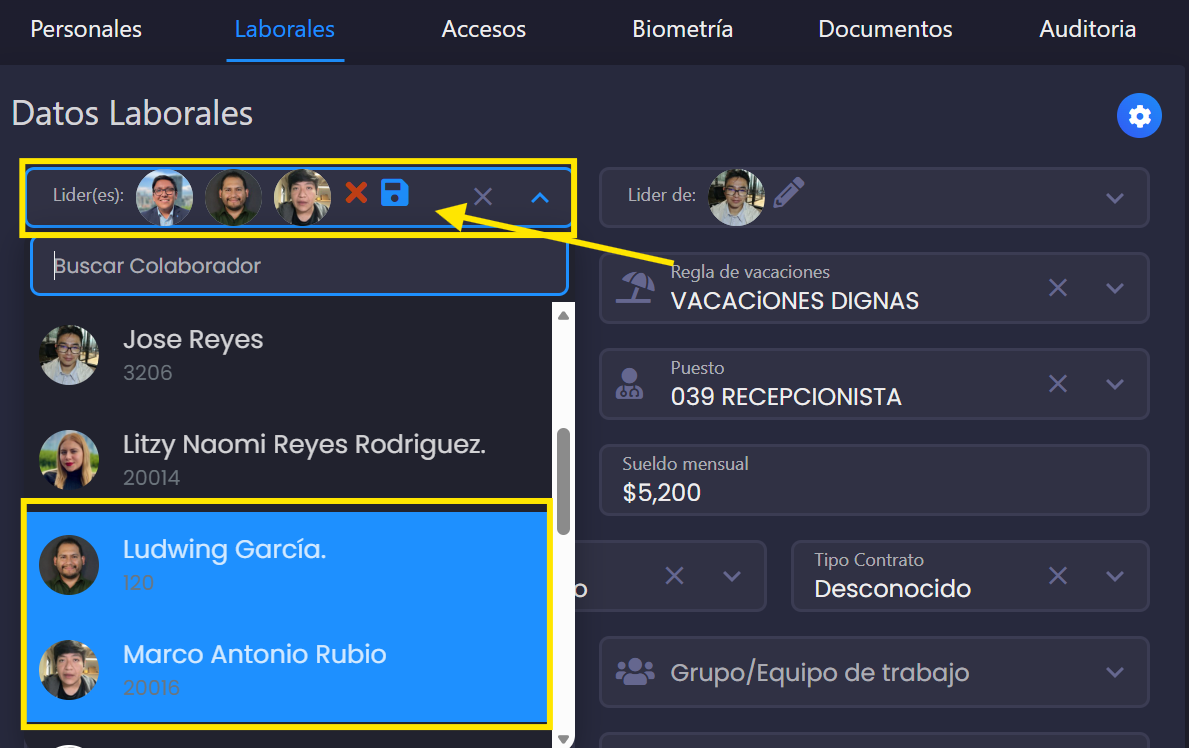The image size is (1189, 748).
Task: Select Jose Reyes from the list
Action: 288,355
